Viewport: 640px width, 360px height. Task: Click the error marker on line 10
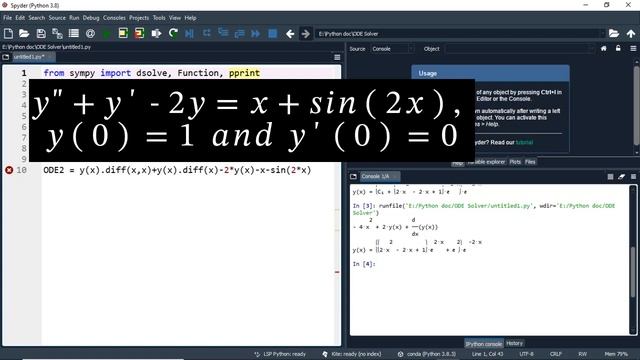9,170
